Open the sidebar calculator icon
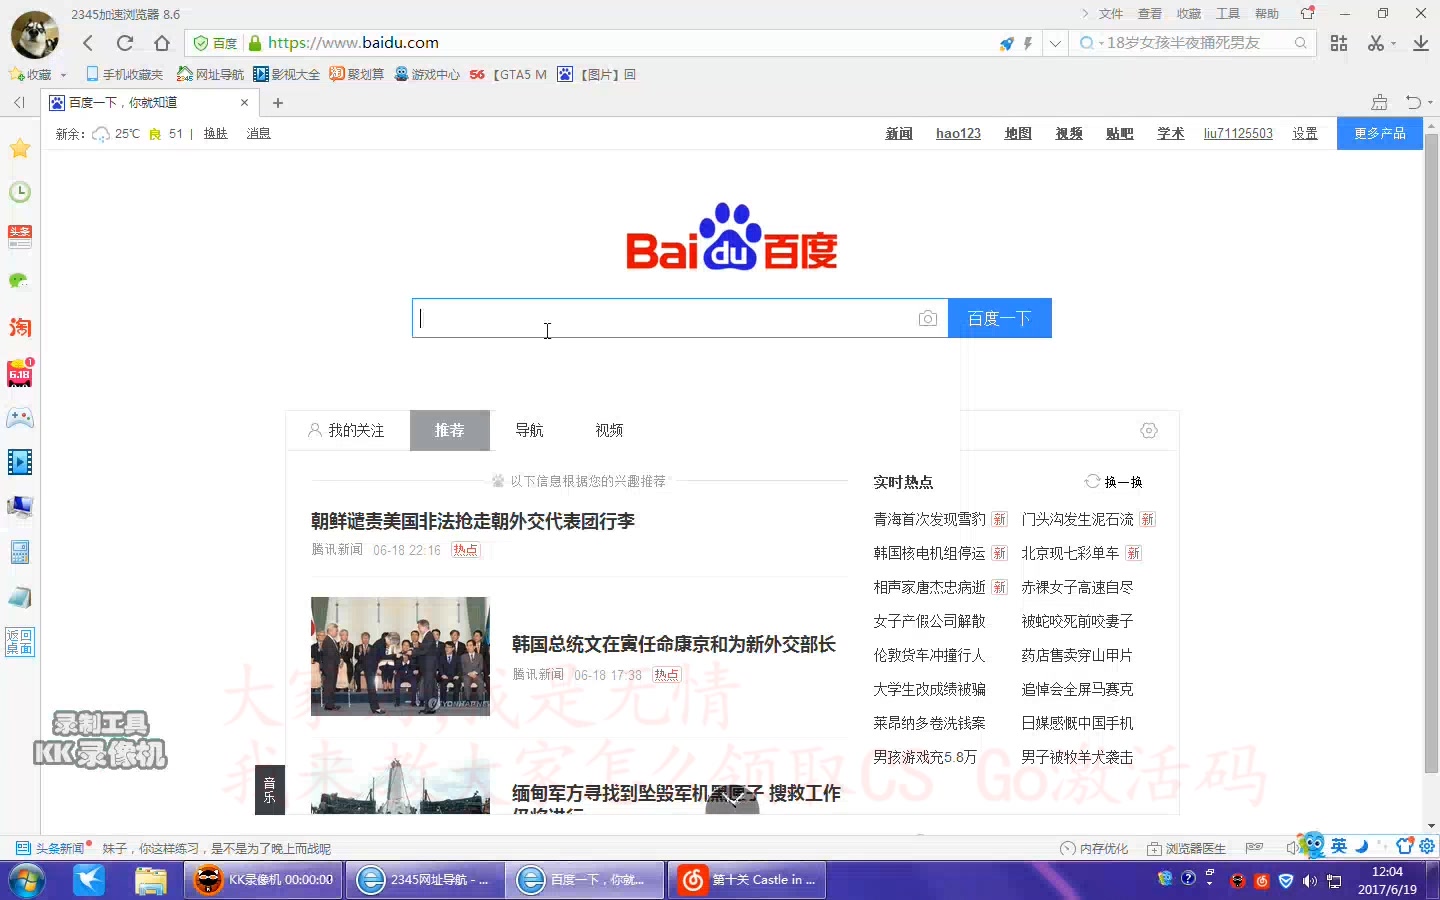The width and height of the screenshot is (1440, 900). (20, 552)
